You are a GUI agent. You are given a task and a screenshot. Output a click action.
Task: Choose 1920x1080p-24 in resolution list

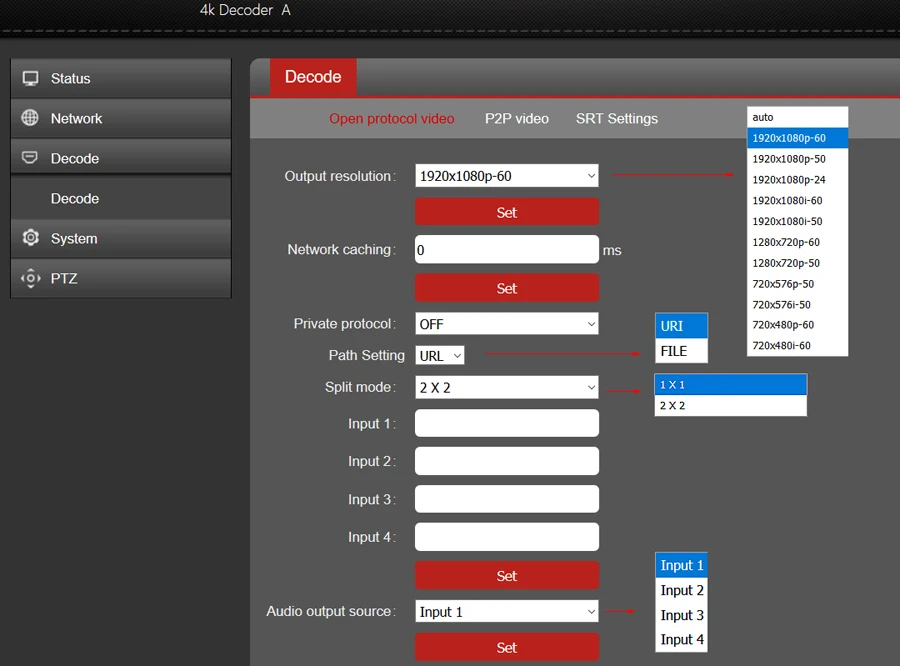coord(797,180)
